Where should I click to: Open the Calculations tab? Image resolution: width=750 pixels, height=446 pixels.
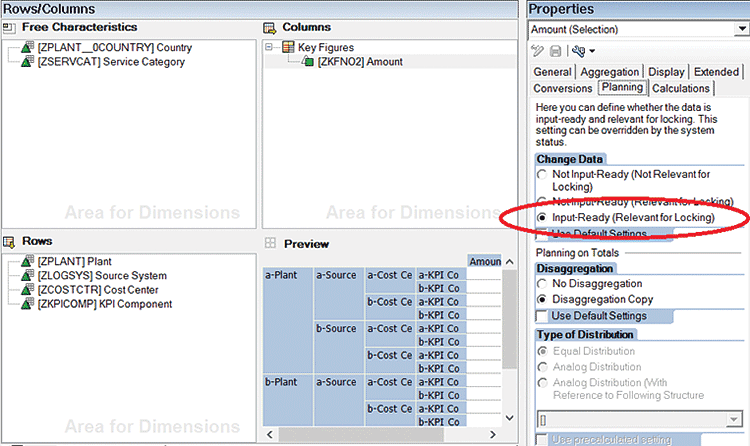point(681,89)
